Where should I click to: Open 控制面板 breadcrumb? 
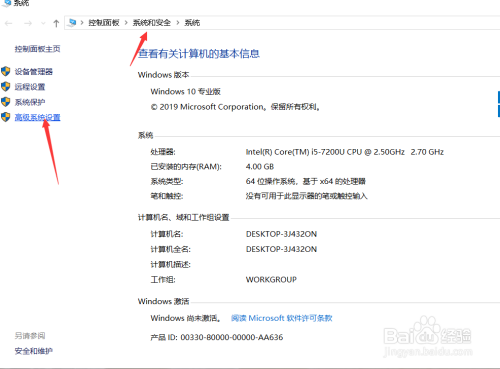(x=104, y=23)
